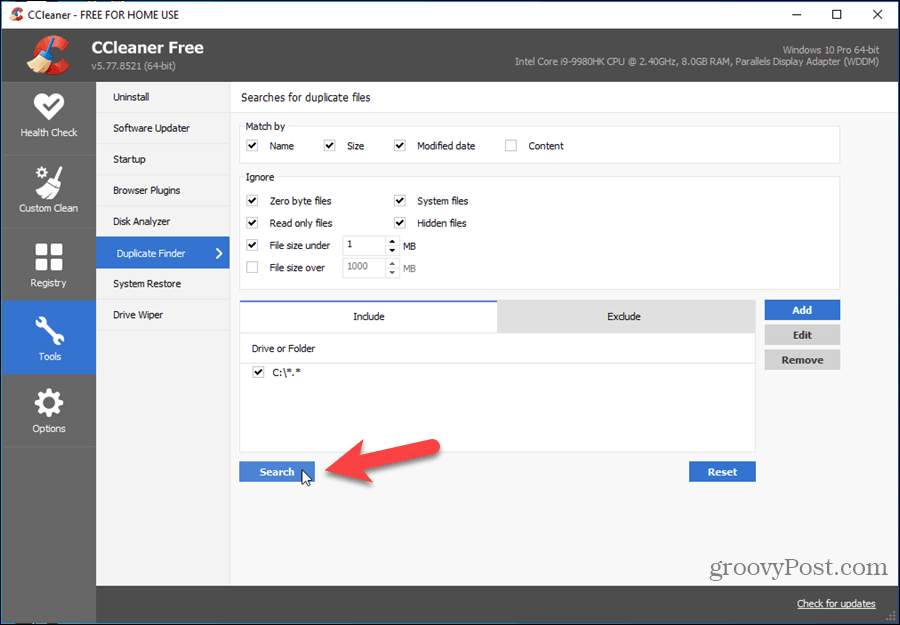Open System Restore tool
900x625 pixels.
click(163, 284)
